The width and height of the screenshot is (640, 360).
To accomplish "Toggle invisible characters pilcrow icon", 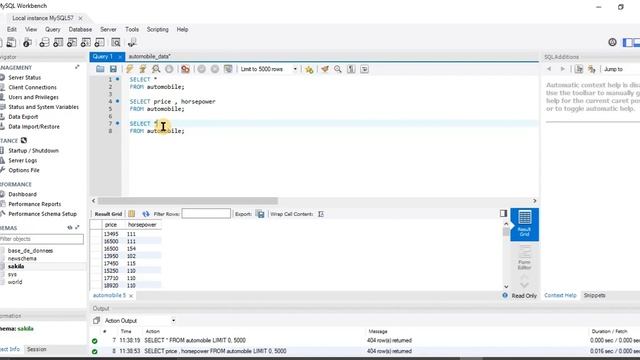I will point(351,69).
